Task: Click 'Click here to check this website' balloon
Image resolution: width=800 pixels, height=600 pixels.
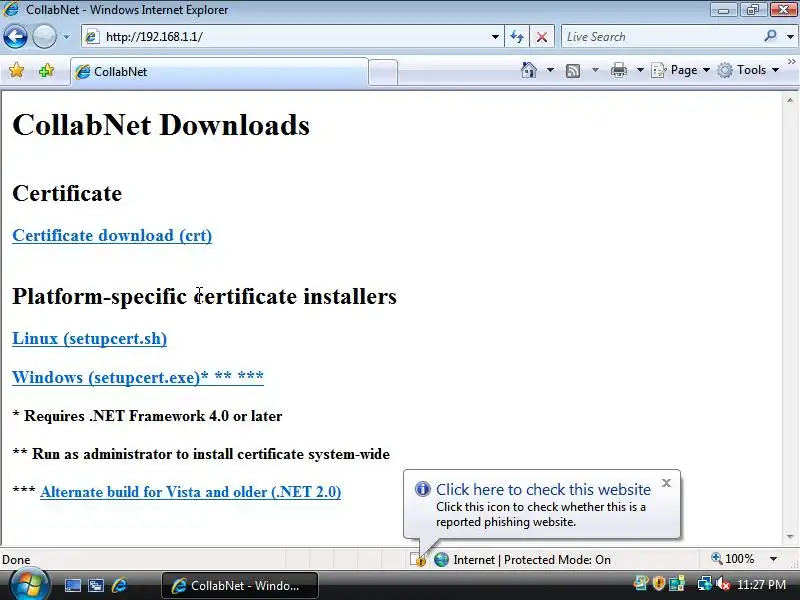Action: tap(543, 489)
